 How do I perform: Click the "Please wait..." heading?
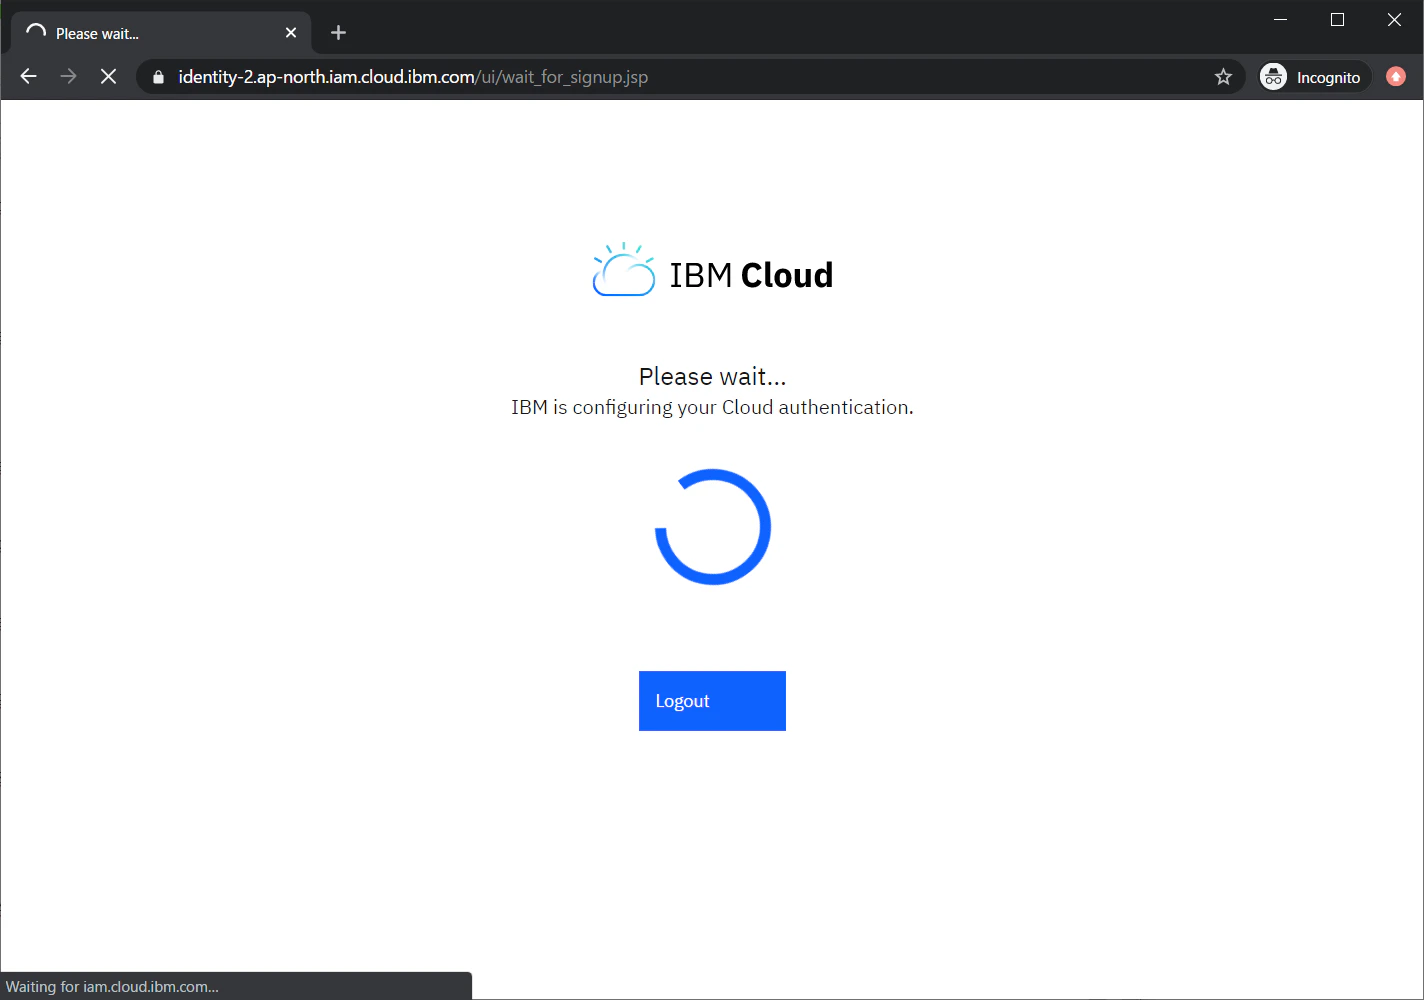click(712, 376)
